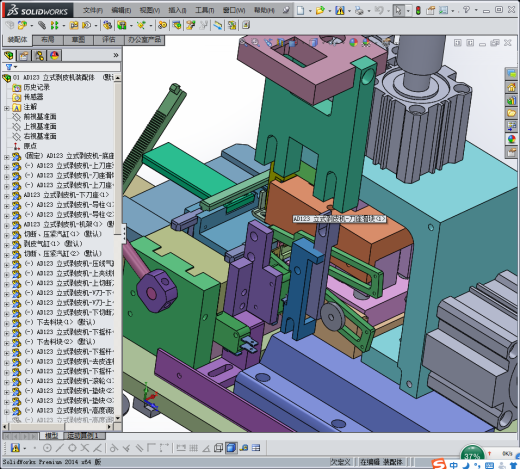This screenshot has height=469, width=520.
Task: Toggle the selected shaded-cube icon in bottom toolbar
Action: click(x=231, y=448)
